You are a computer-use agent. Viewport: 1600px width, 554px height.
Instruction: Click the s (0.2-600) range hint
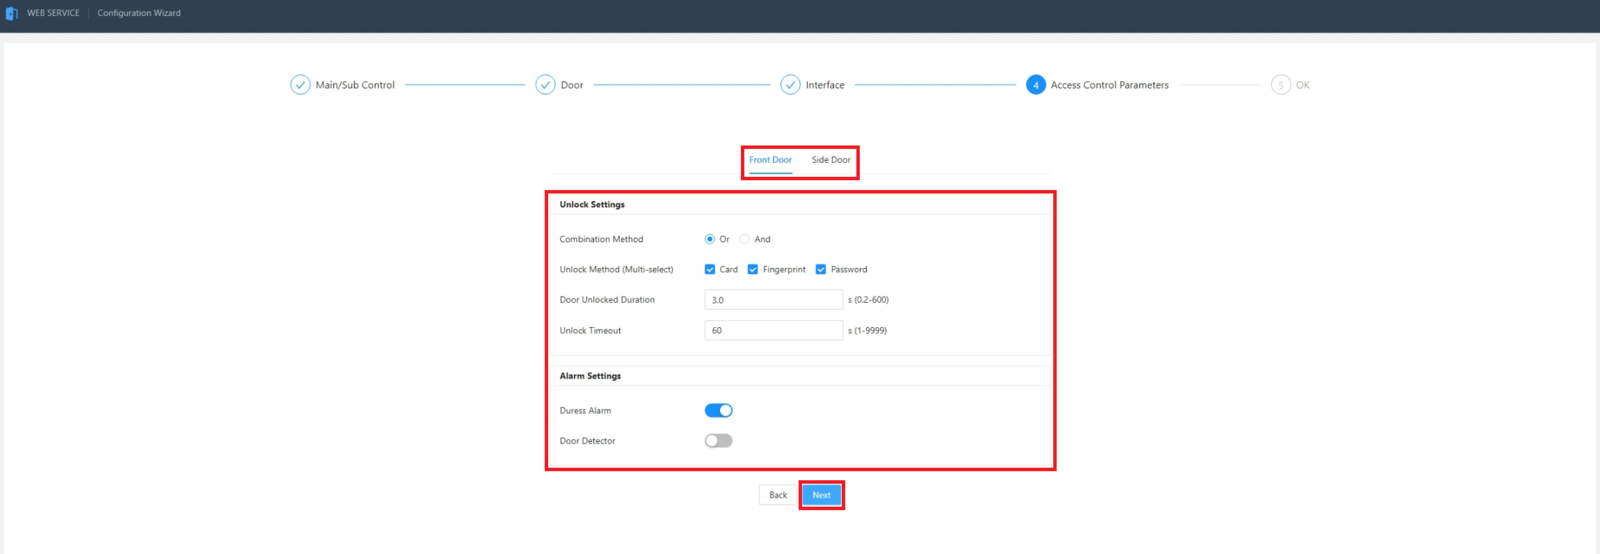click(868, 300)
